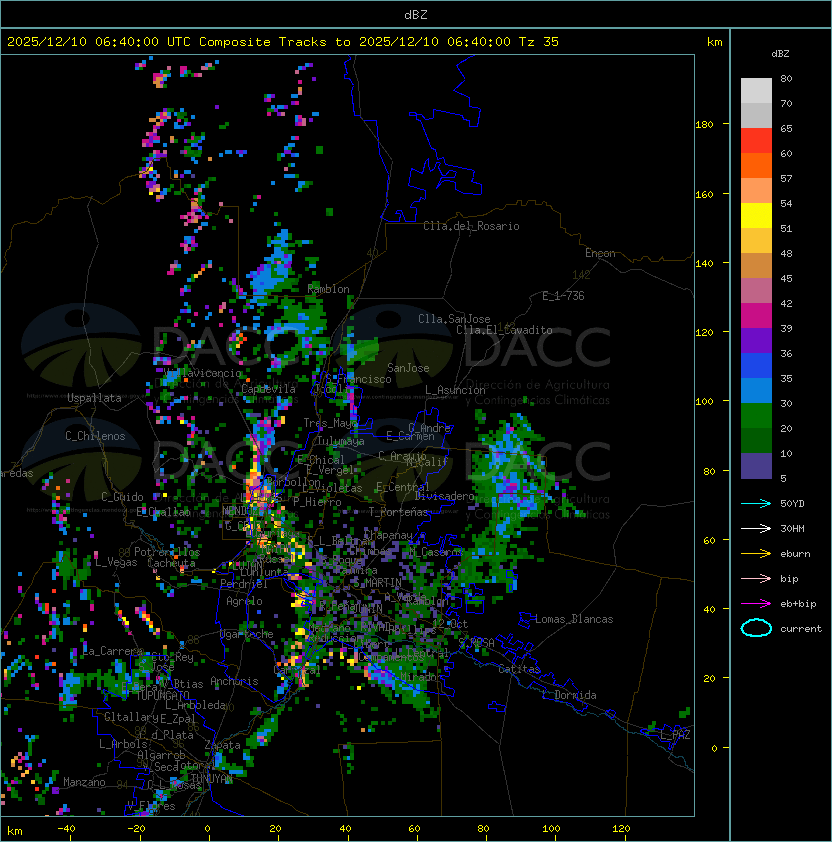Image resolution: width=832 pixels, height=842 pixels.
Task: Click the 'Agrelo' place label
Action: [244, 601]
